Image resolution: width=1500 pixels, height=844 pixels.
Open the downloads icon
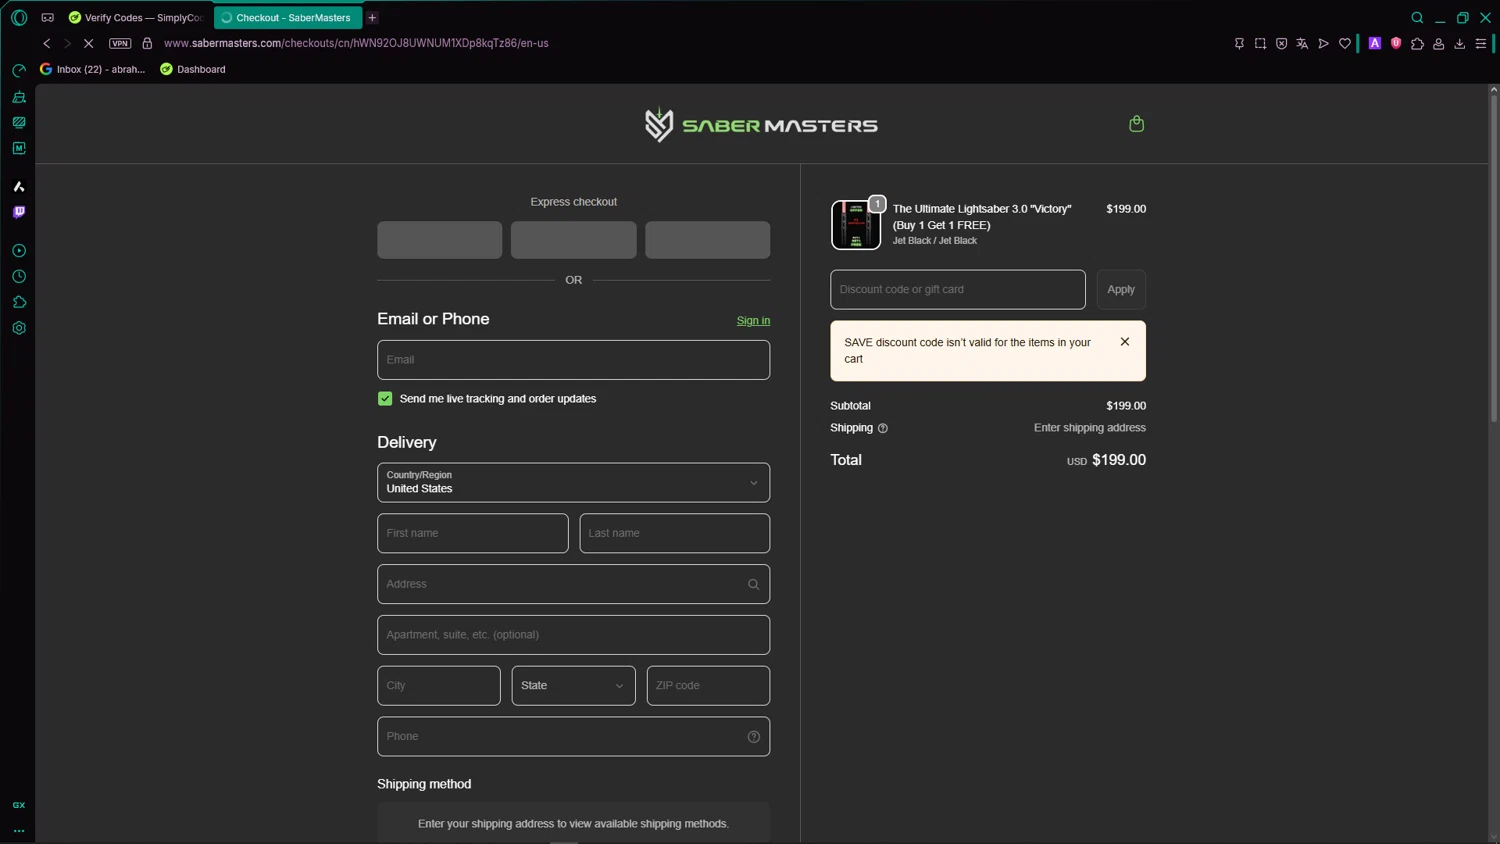(1460, 43)
